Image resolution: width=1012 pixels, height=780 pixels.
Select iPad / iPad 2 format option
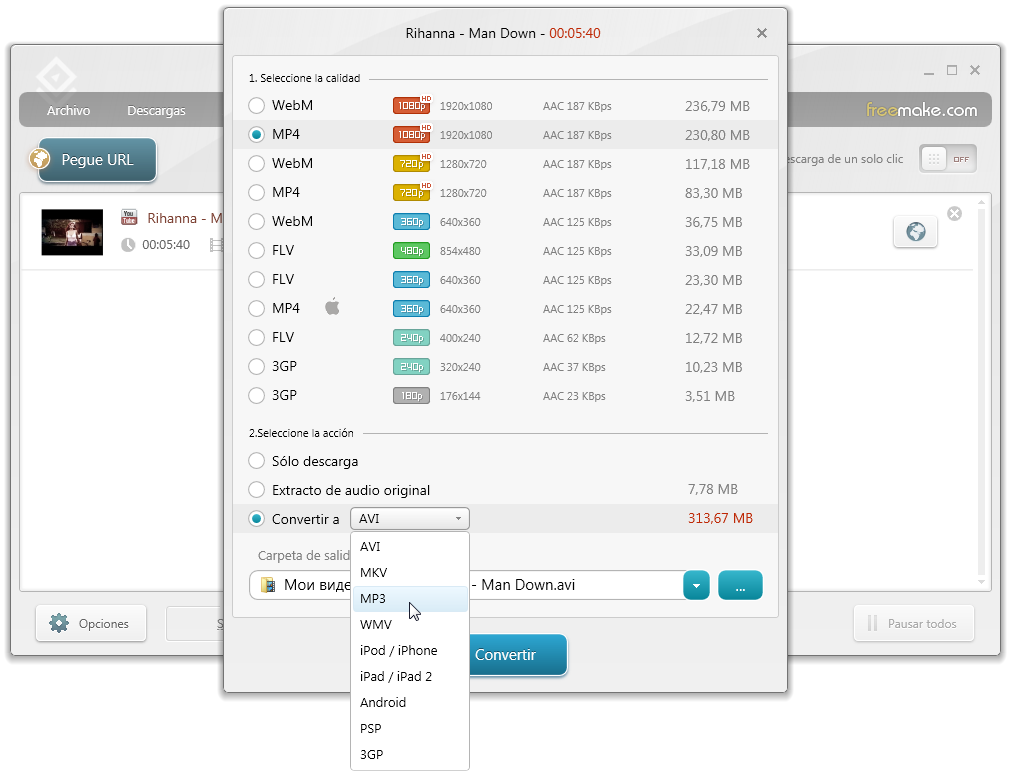(x=410, y=676)
